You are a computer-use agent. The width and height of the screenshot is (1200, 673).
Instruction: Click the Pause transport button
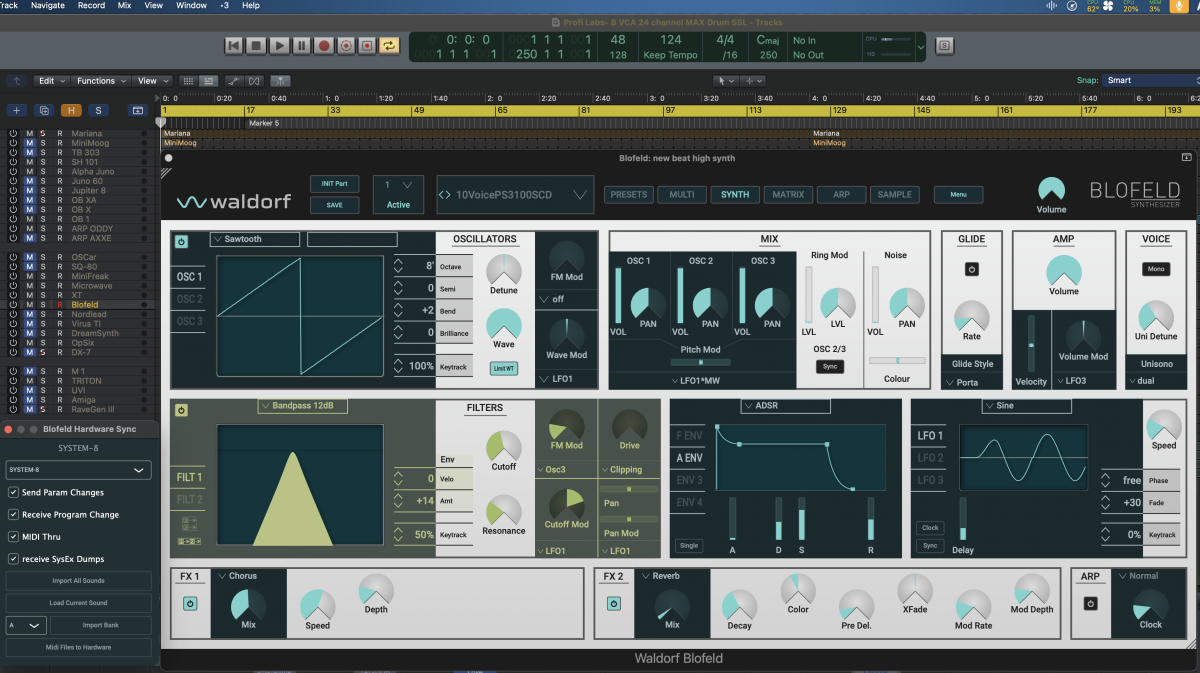click(x=301, y=45)
